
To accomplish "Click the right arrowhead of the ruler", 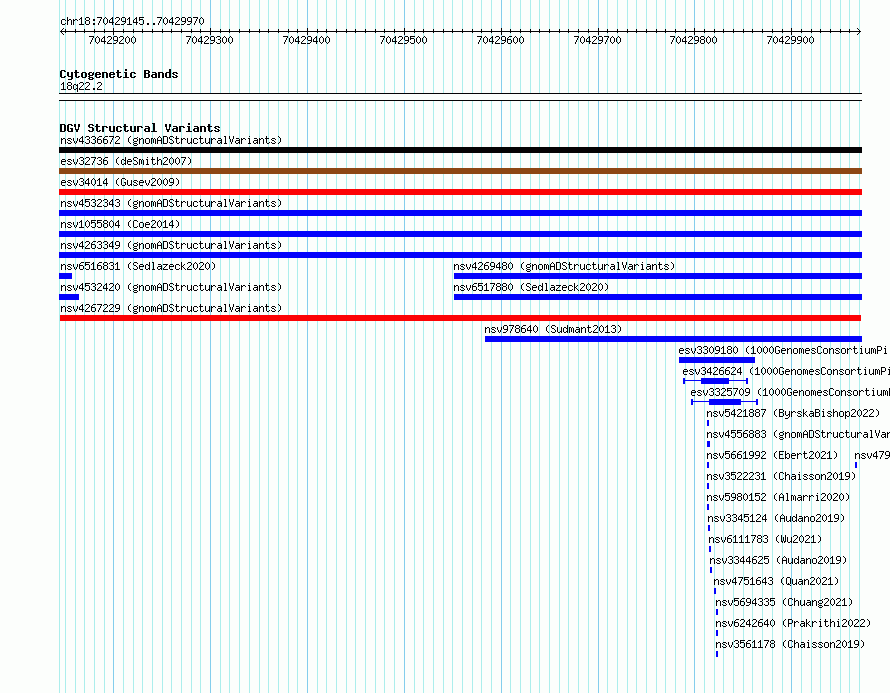I will (x=859, y=32).
